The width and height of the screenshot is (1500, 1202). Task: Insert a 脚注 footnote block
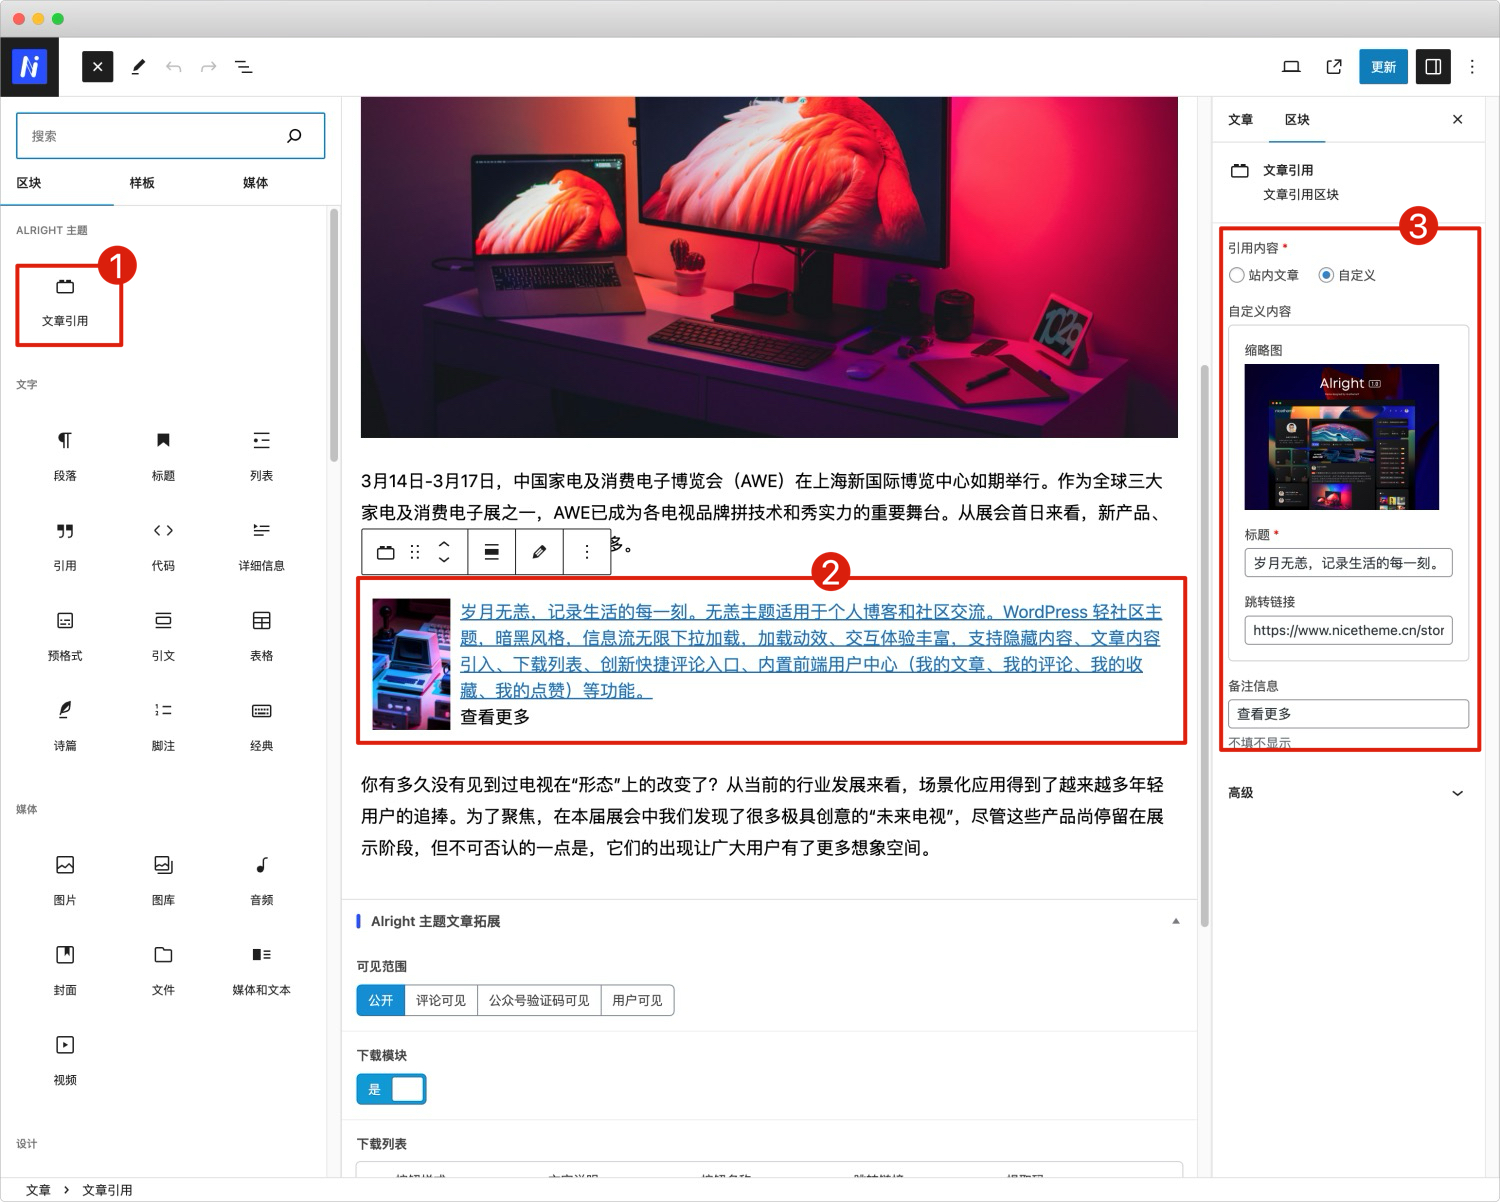[163, 726]
